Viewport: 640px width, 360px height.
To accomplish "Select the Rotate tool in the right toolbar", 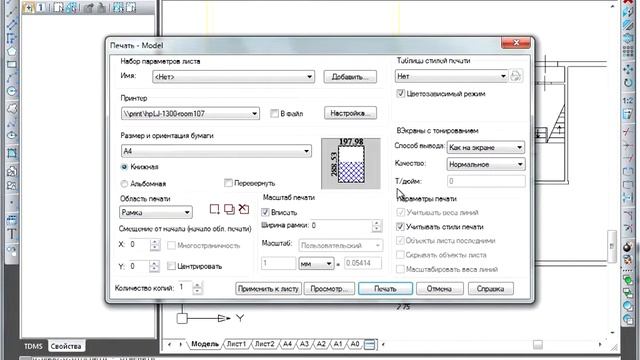I will (x=628, y=83).
